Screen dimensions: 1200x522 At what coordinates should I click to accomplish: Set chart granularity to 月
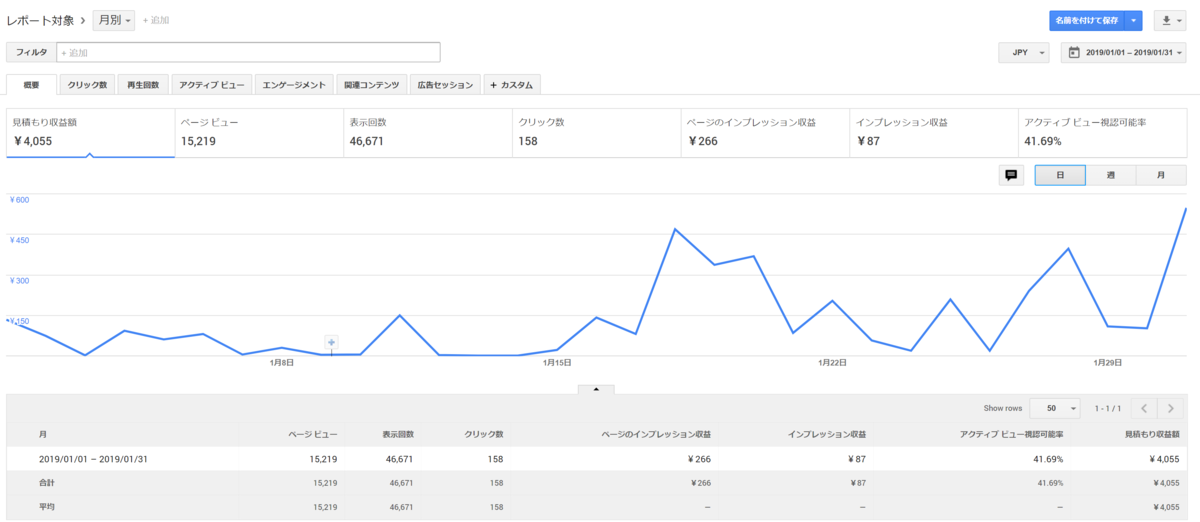(1162, 175)
